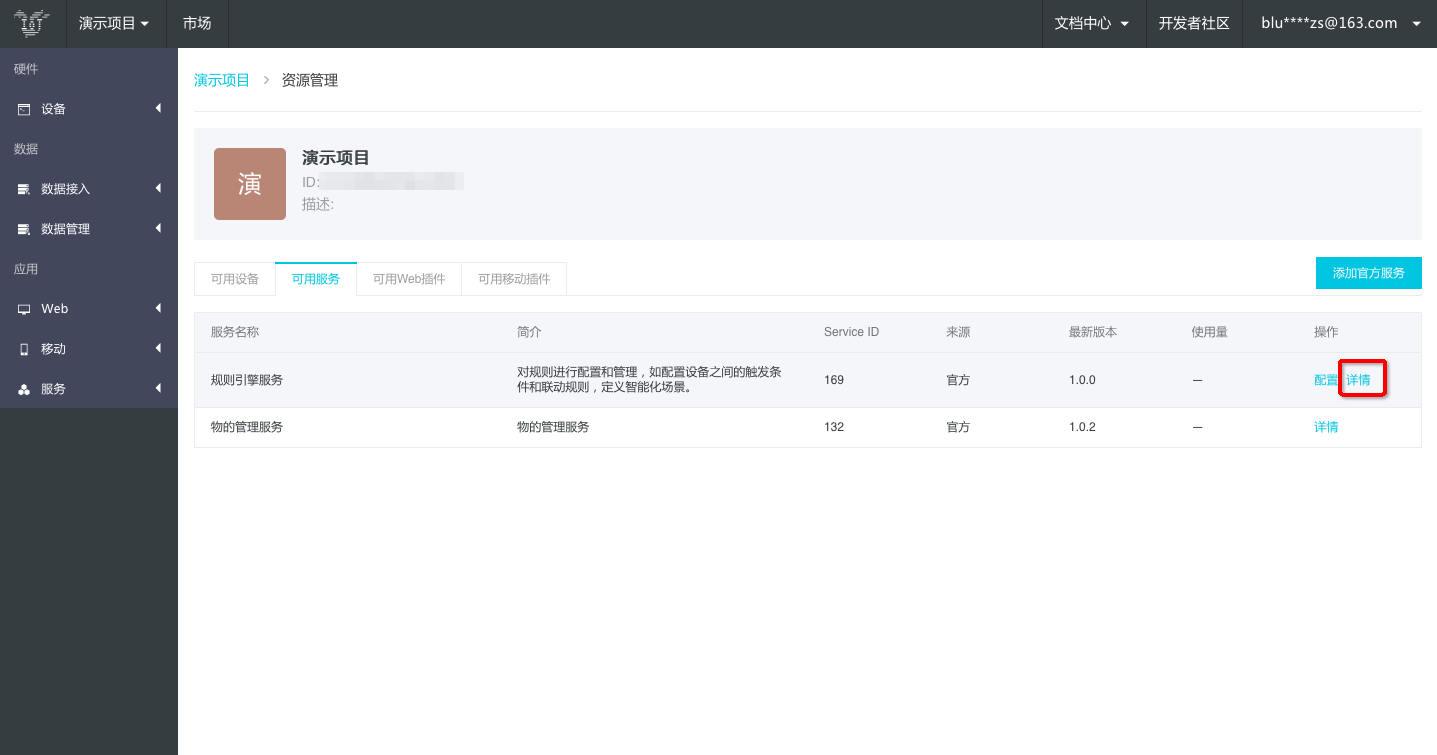This screenshot has width=1437, height=755.
Task: Open the account email dropdown
Action: click(1340, 23)
